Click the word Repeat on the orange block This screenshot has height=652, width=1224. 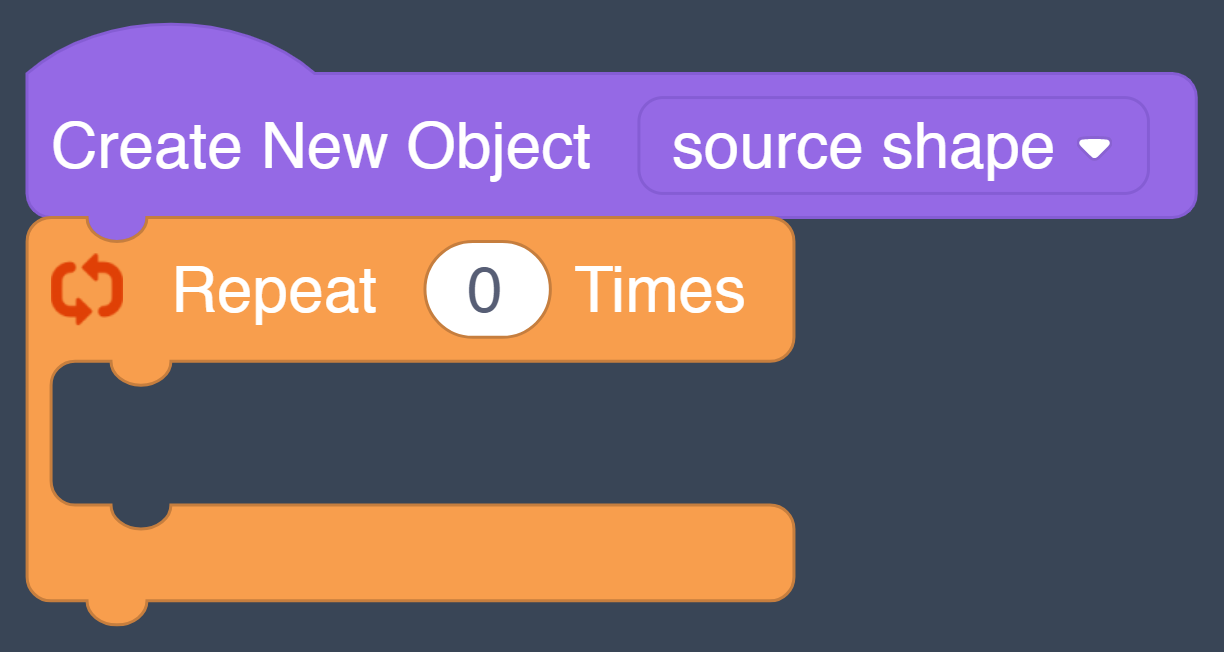click(x=274, y=289)
